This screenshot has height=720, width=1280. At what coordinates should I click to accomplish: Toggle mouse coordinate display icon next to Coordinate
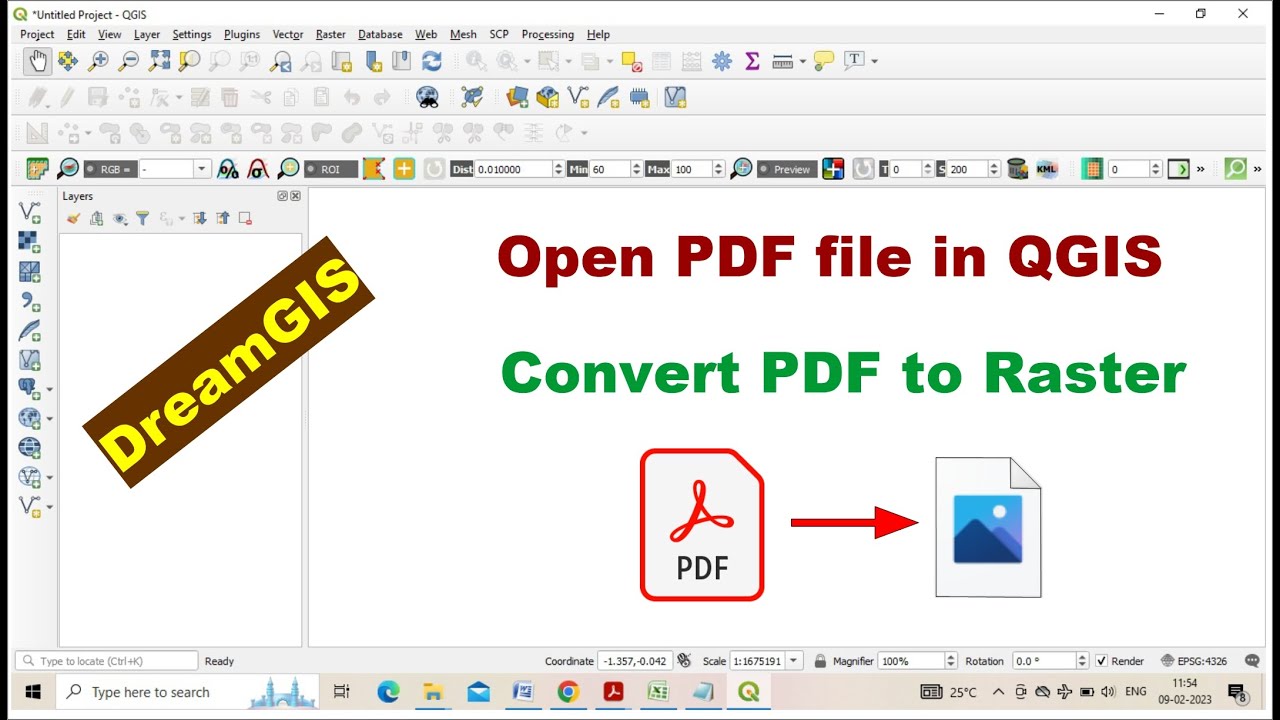[684, 661]
